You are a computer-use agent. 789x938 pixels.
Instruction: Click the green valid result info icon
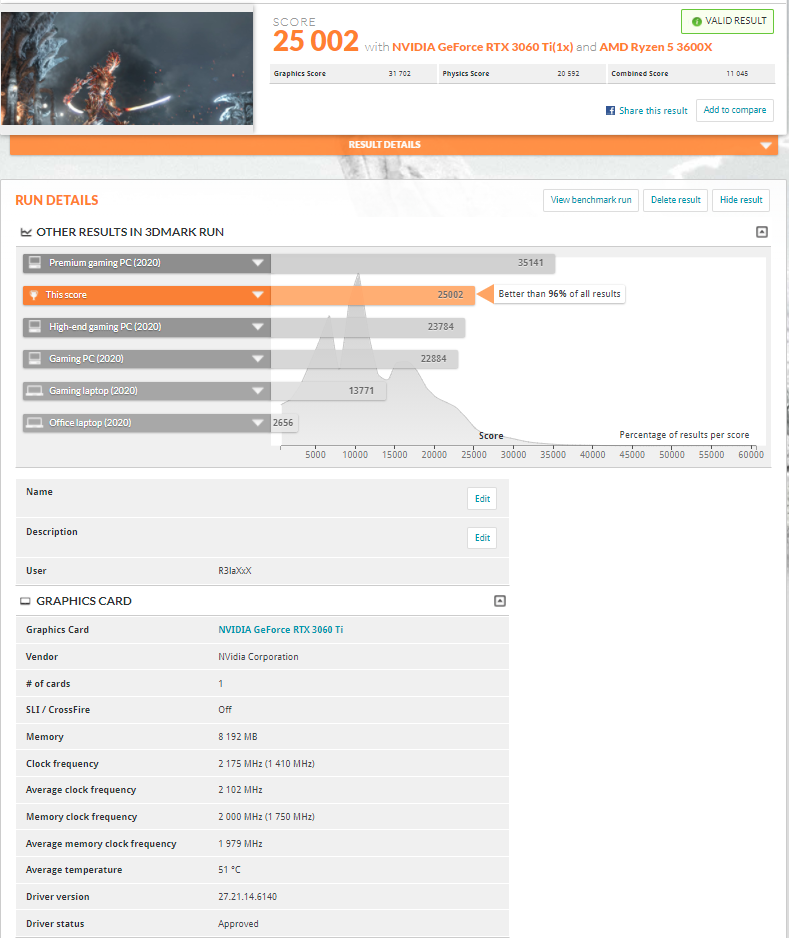(696, 22)
